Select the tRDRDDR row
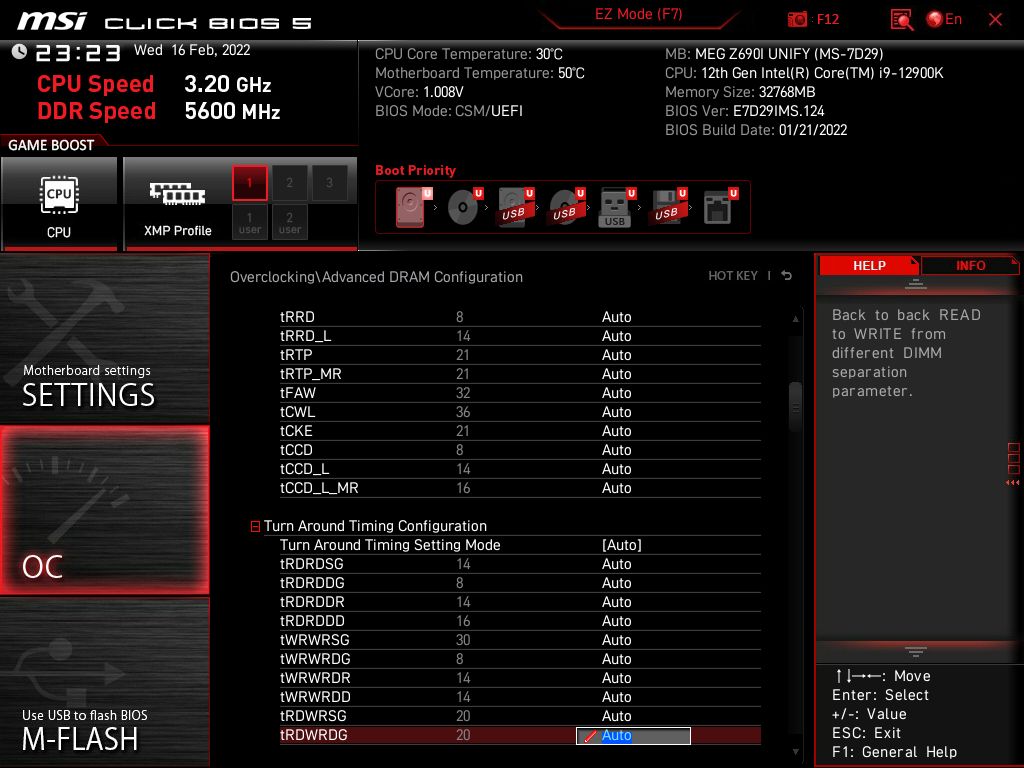 (520, 602)
